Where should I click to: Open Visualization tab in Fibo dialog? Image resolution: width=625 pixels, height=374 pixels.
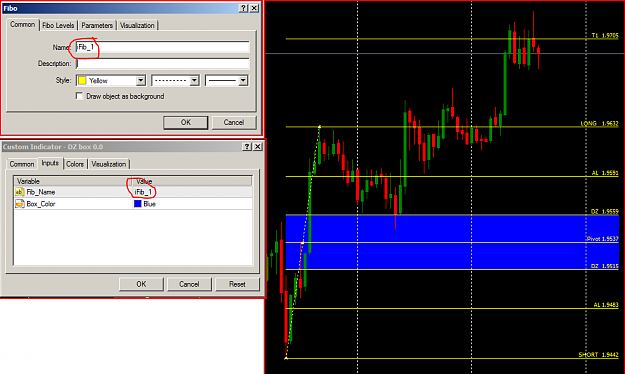tap(137, 25)
